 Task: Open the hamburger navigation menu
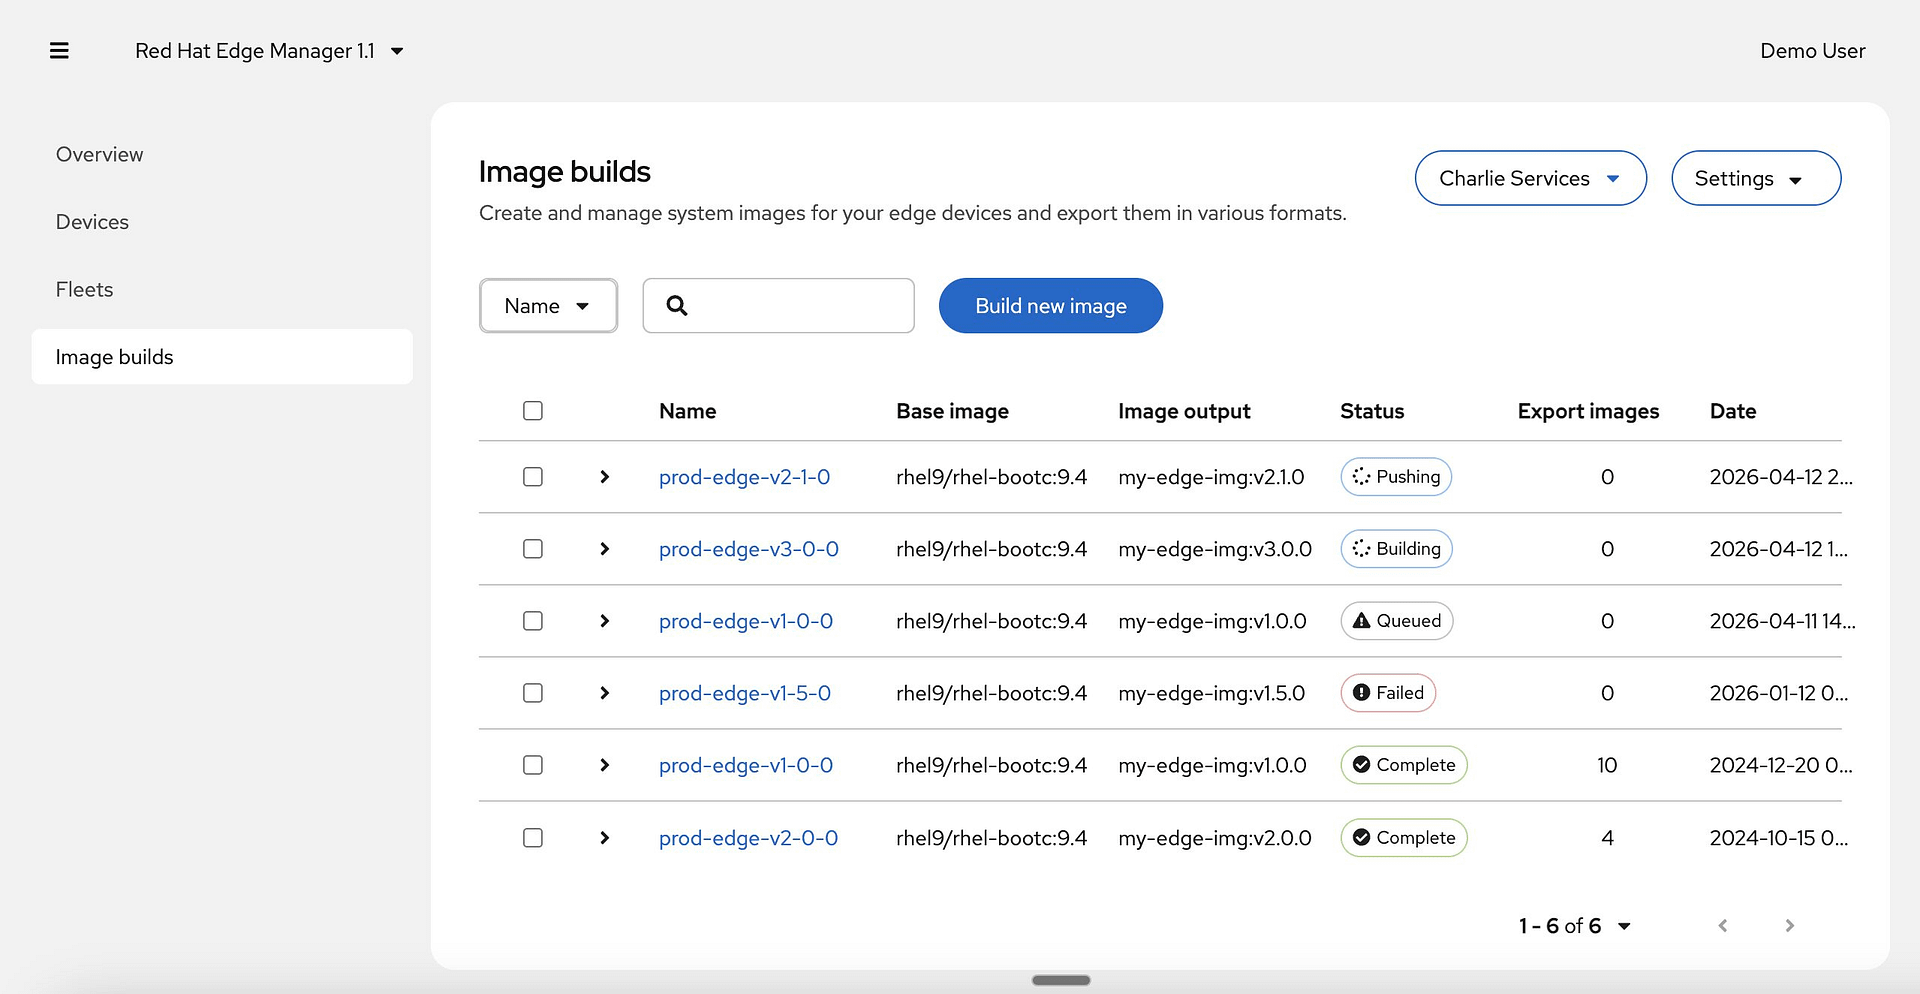(x=59, y=51)
